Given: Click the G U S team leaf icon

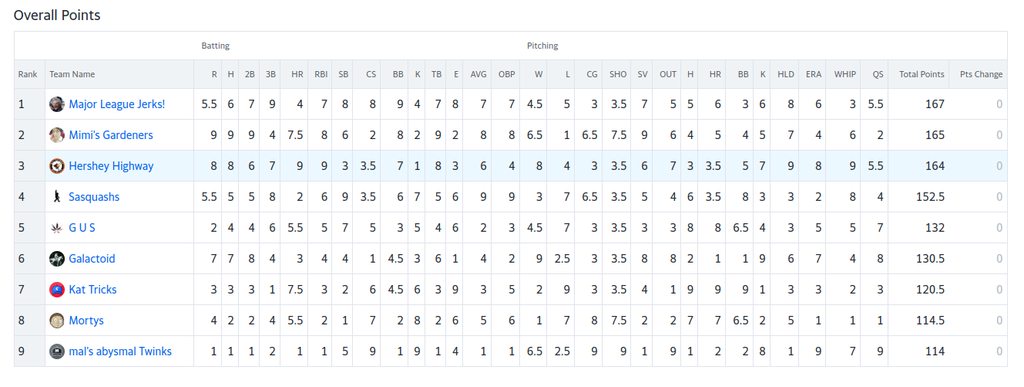Looking at the screenshot, I should tap(57, 228).
